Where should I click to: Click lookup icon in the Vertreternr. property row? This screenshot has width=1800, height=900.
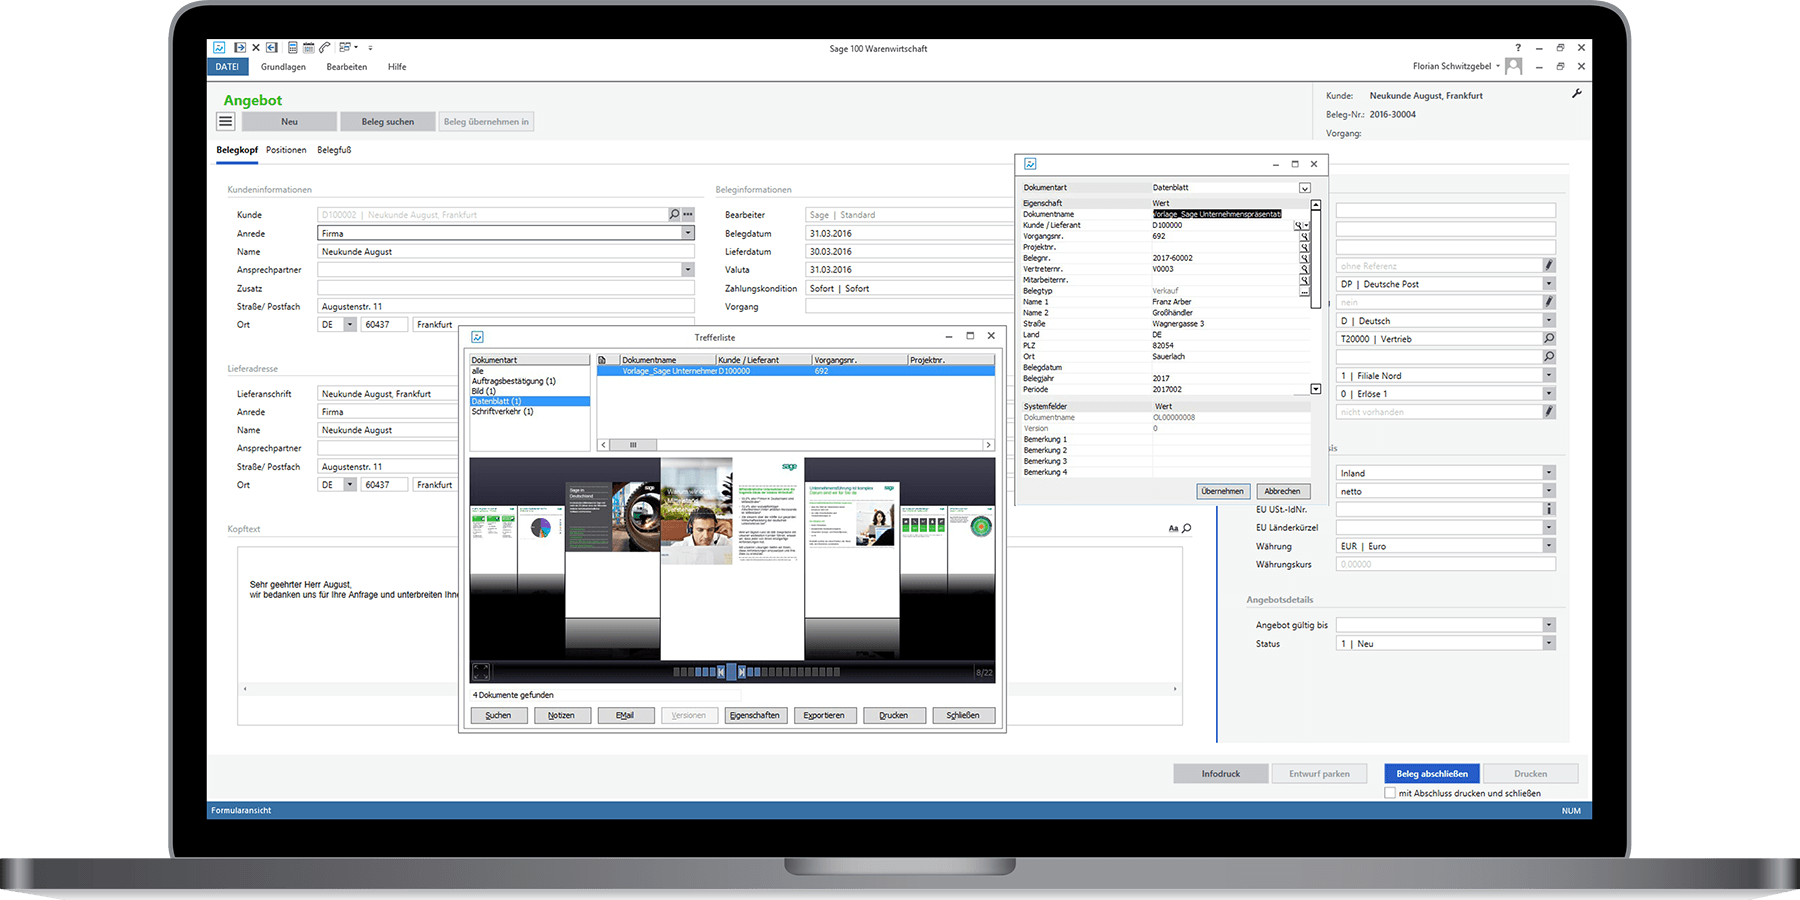click(1304, 269)
